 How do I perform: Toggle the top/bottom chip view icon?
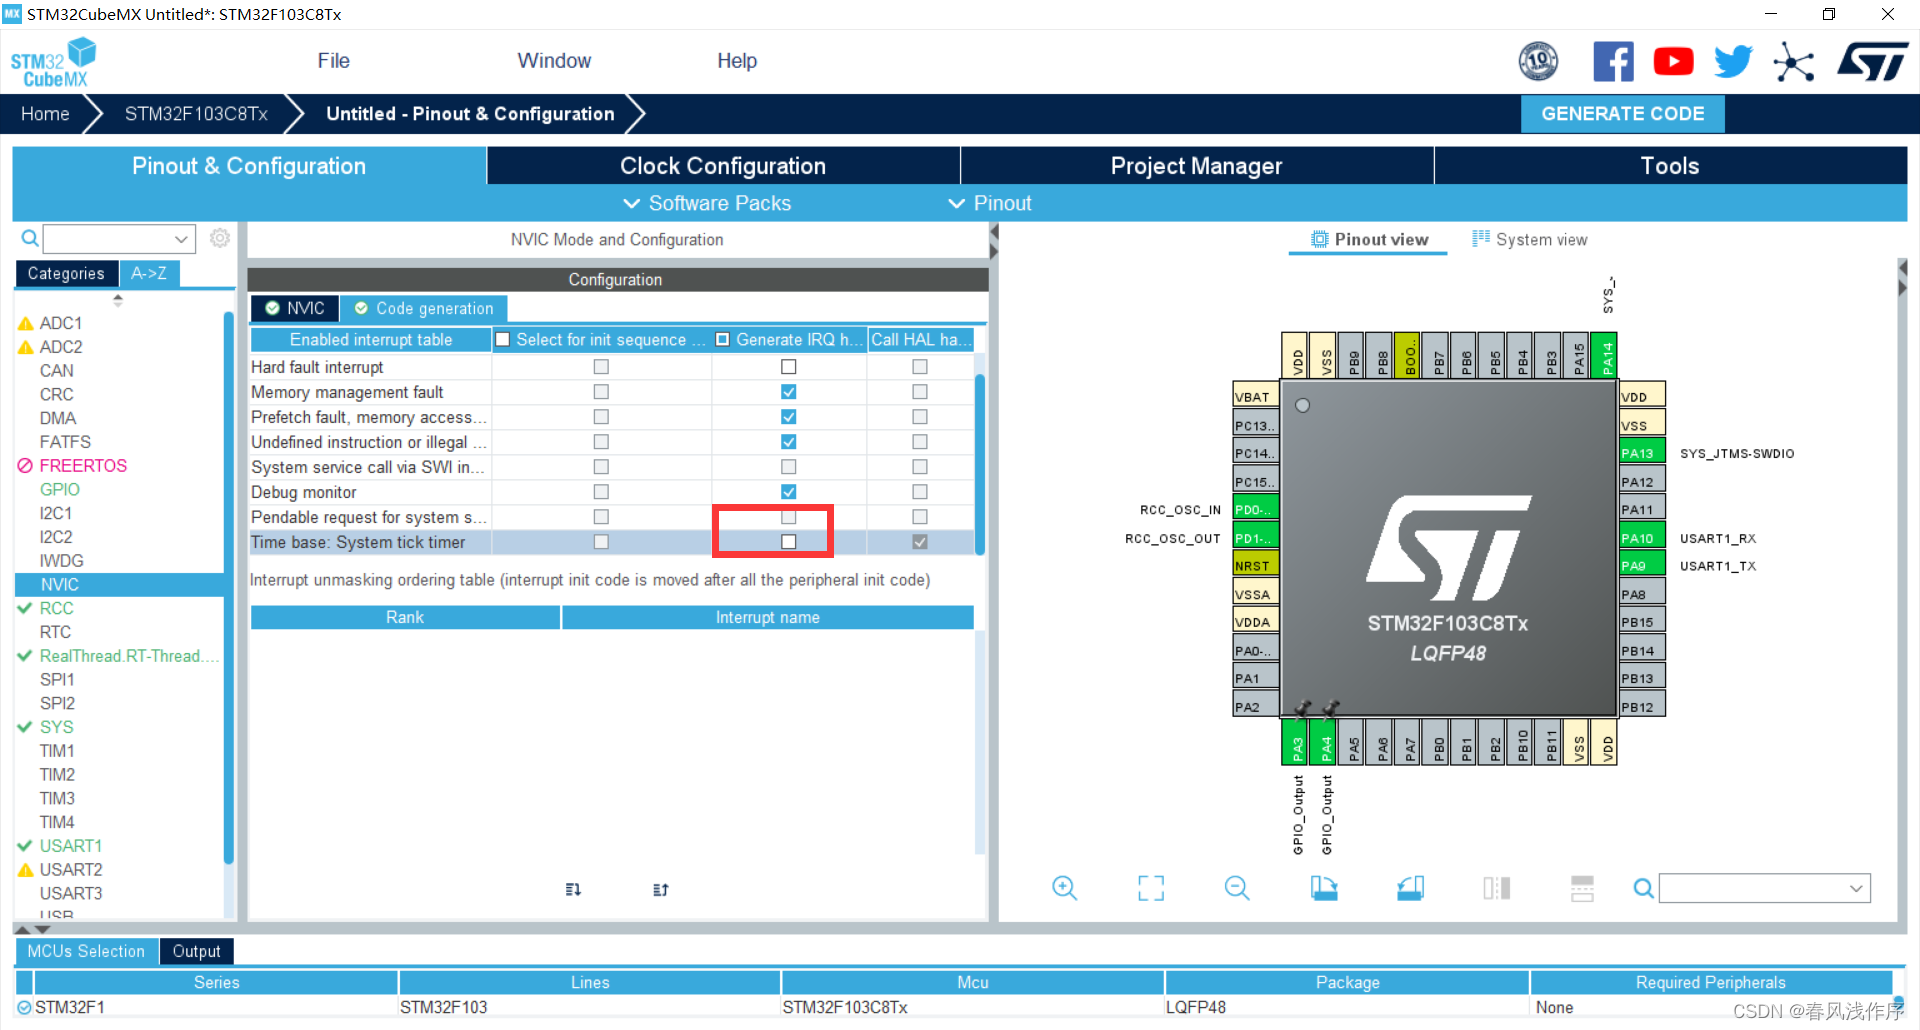click(x=1496, y=888)
